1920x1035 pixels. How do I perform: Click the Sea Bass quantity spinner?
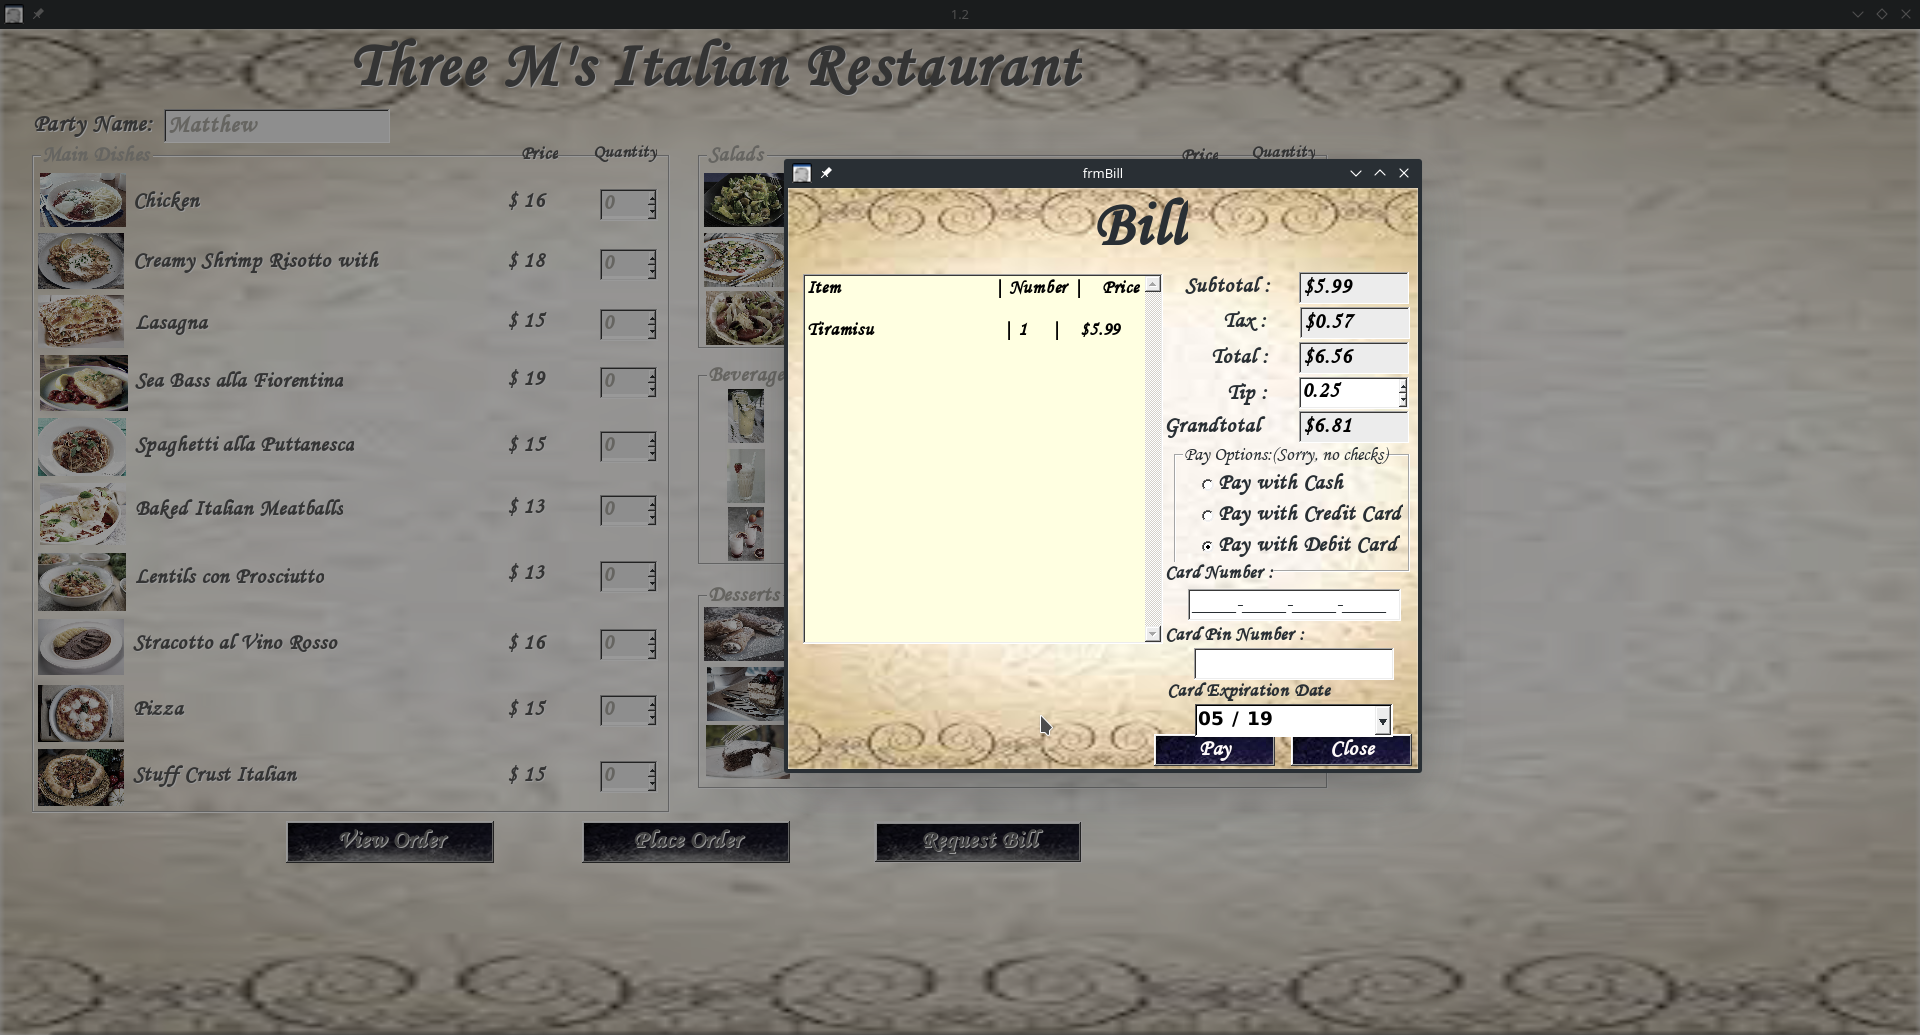point(628,382)
